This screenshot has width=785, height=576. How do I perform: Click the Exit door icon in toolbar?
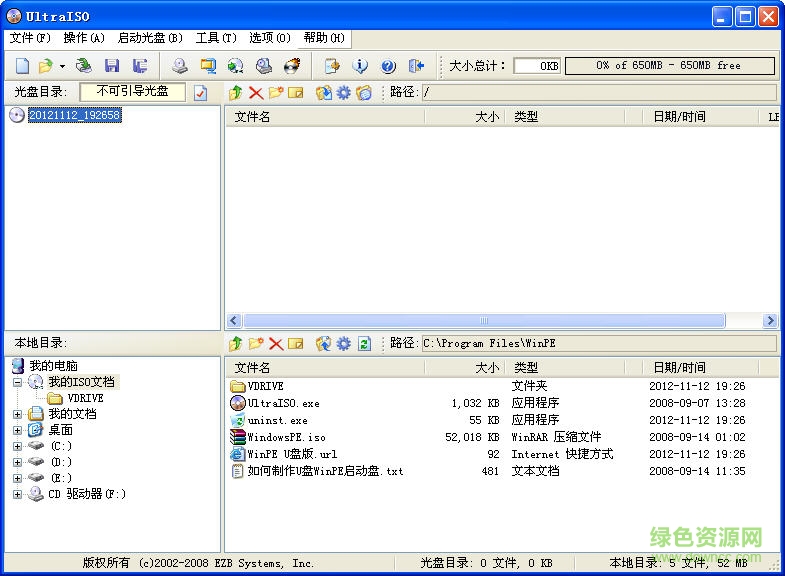point(416,66)
